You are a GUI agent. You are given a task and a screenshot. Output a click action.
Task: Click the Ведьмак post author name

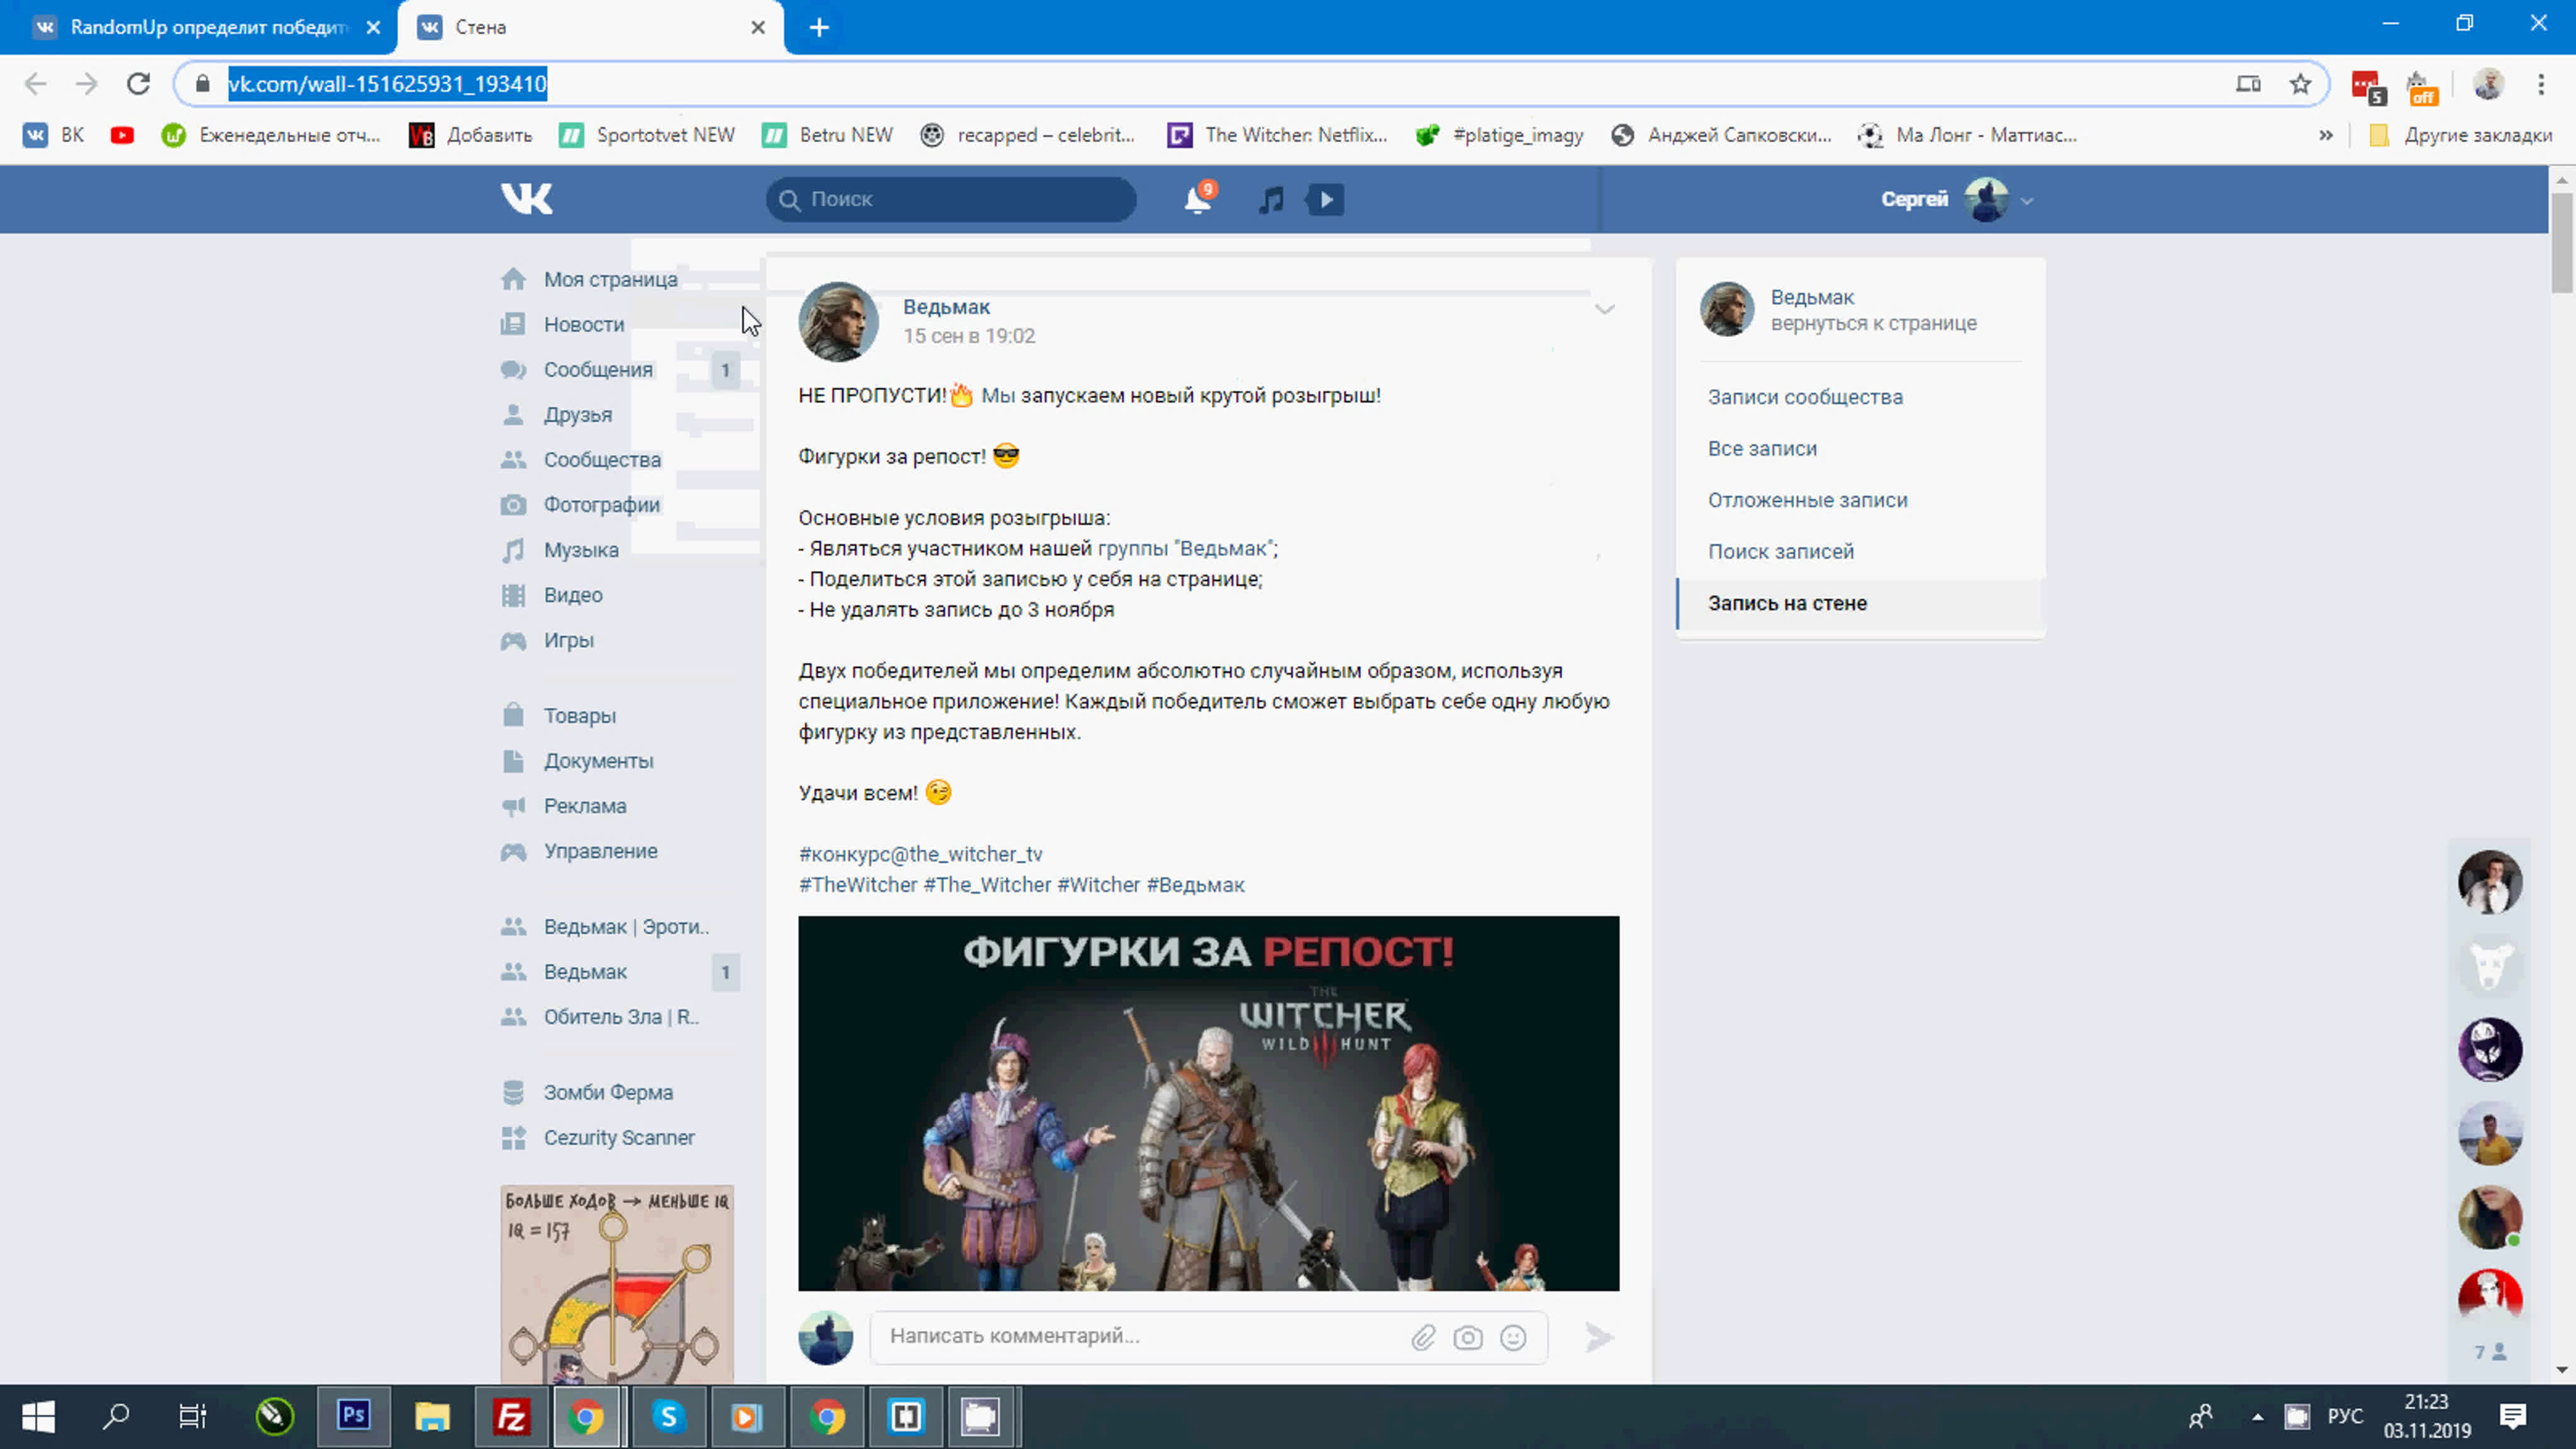click(946, 307)
